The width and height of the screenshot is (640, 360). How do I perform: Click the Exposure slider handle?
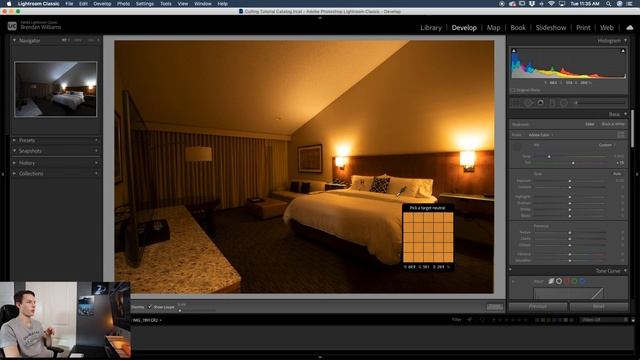pyautogui.click(x=570, y=180)
